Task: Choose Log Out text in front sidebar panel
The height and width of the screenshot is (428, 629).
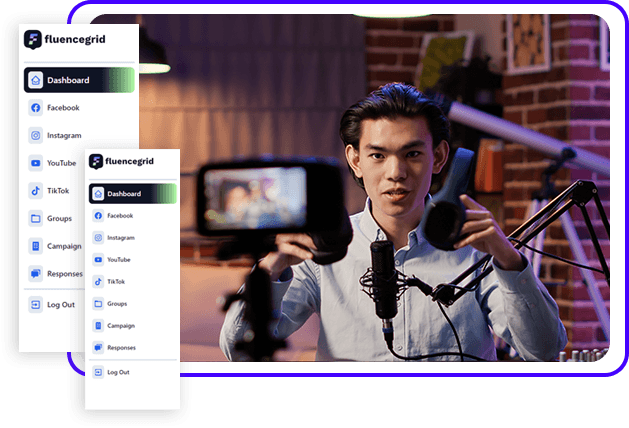Action: (118, 373)
